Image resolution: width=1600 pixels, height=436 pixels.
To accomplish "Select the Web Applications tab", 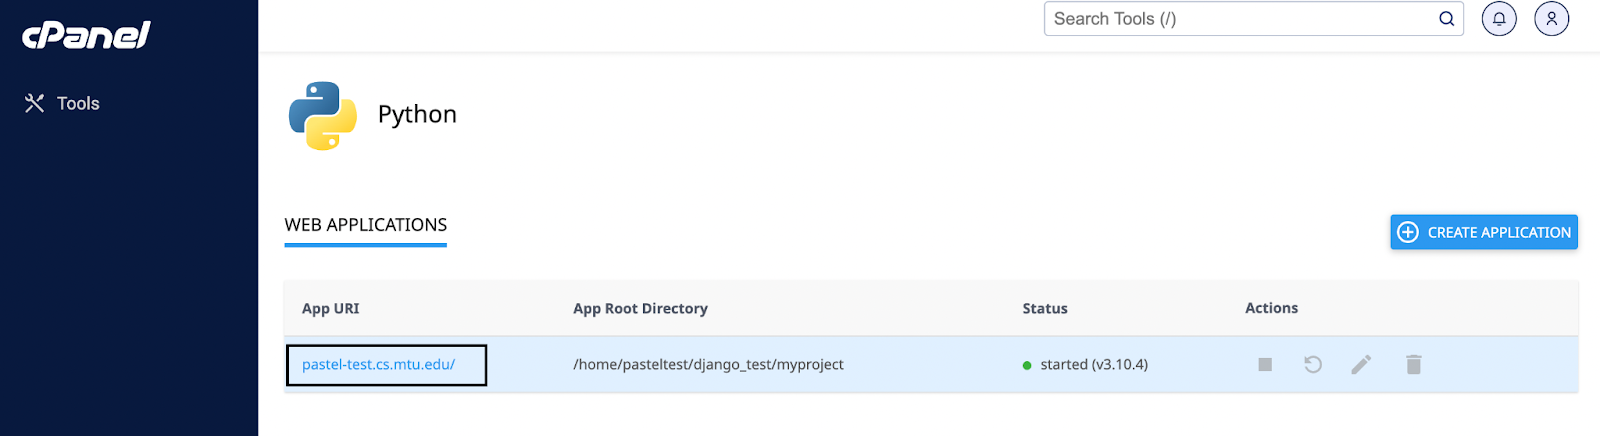I will [x=366, y=226].
